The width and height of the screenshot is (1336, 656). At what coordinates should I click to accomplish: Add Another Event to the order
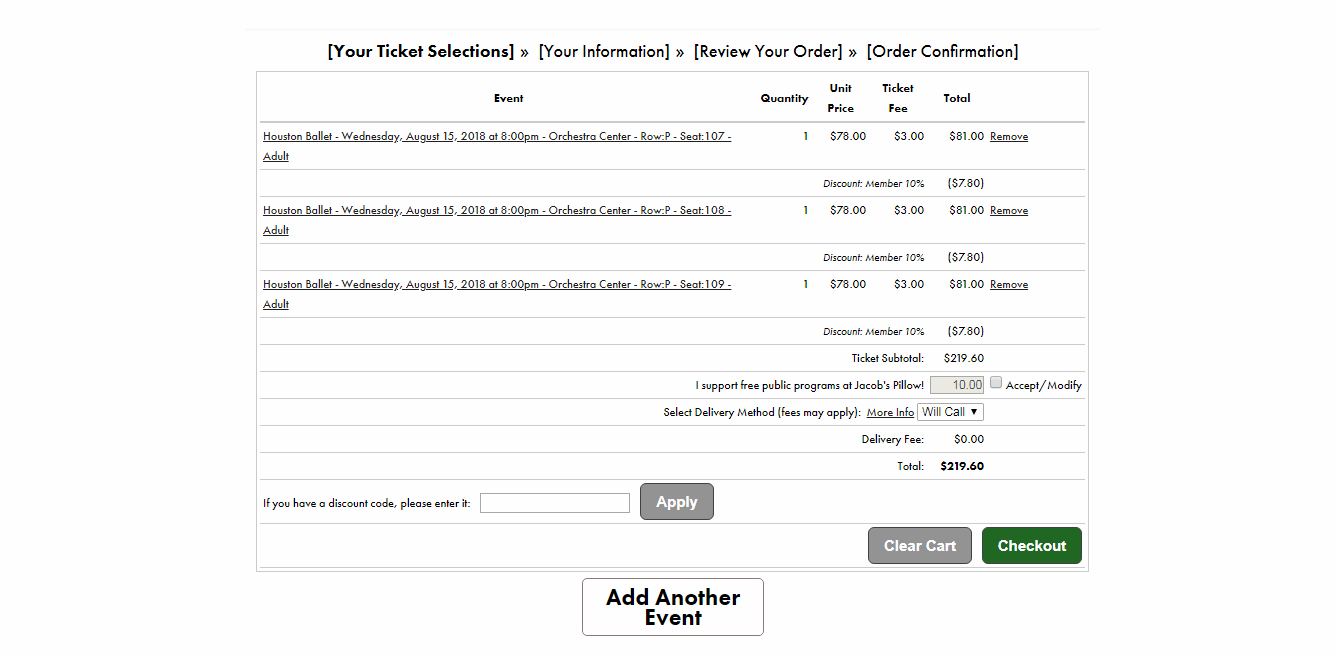pyautogui.click(x=673, y=607)
